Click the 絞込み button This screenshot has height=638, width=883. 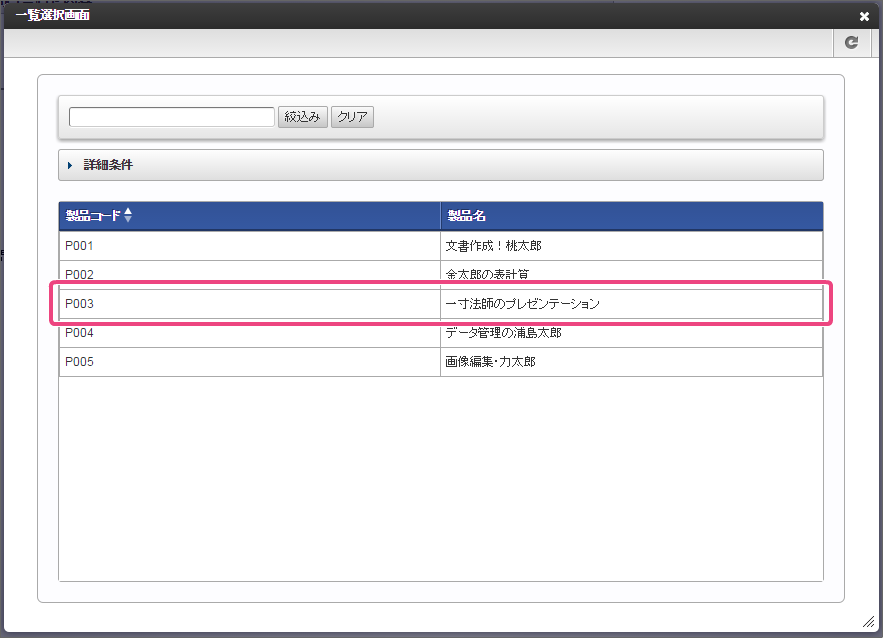(302, 117)
